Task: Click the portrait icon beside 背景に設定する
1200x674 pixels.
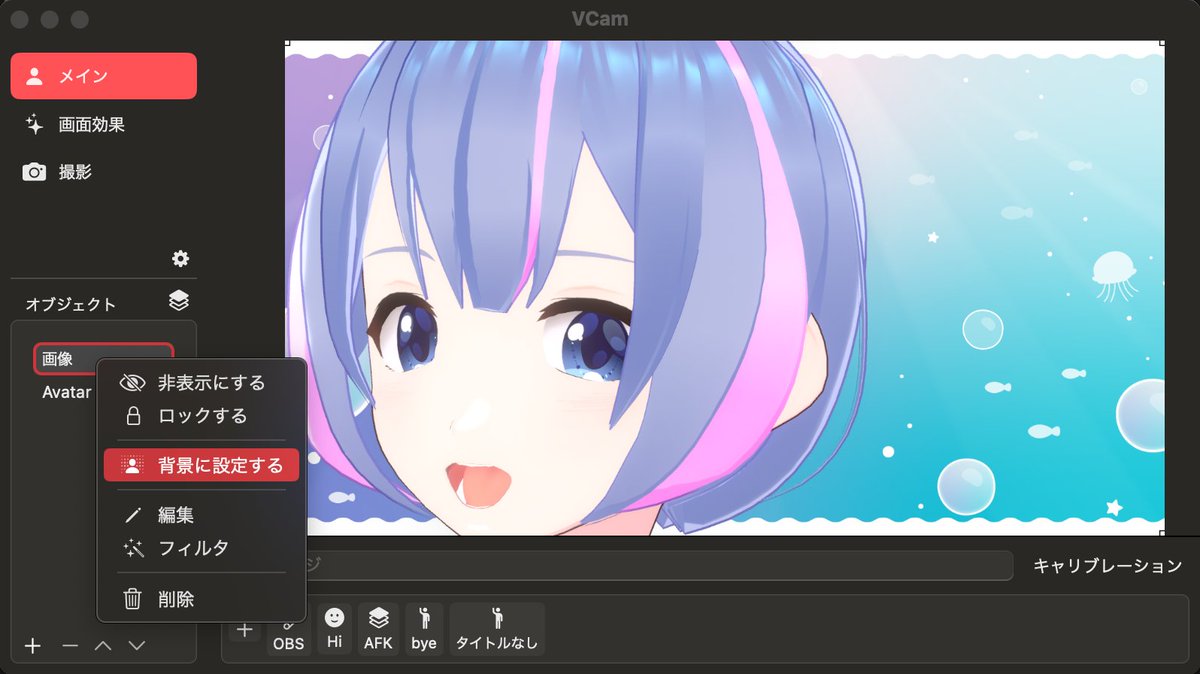Action: point(132,465)
